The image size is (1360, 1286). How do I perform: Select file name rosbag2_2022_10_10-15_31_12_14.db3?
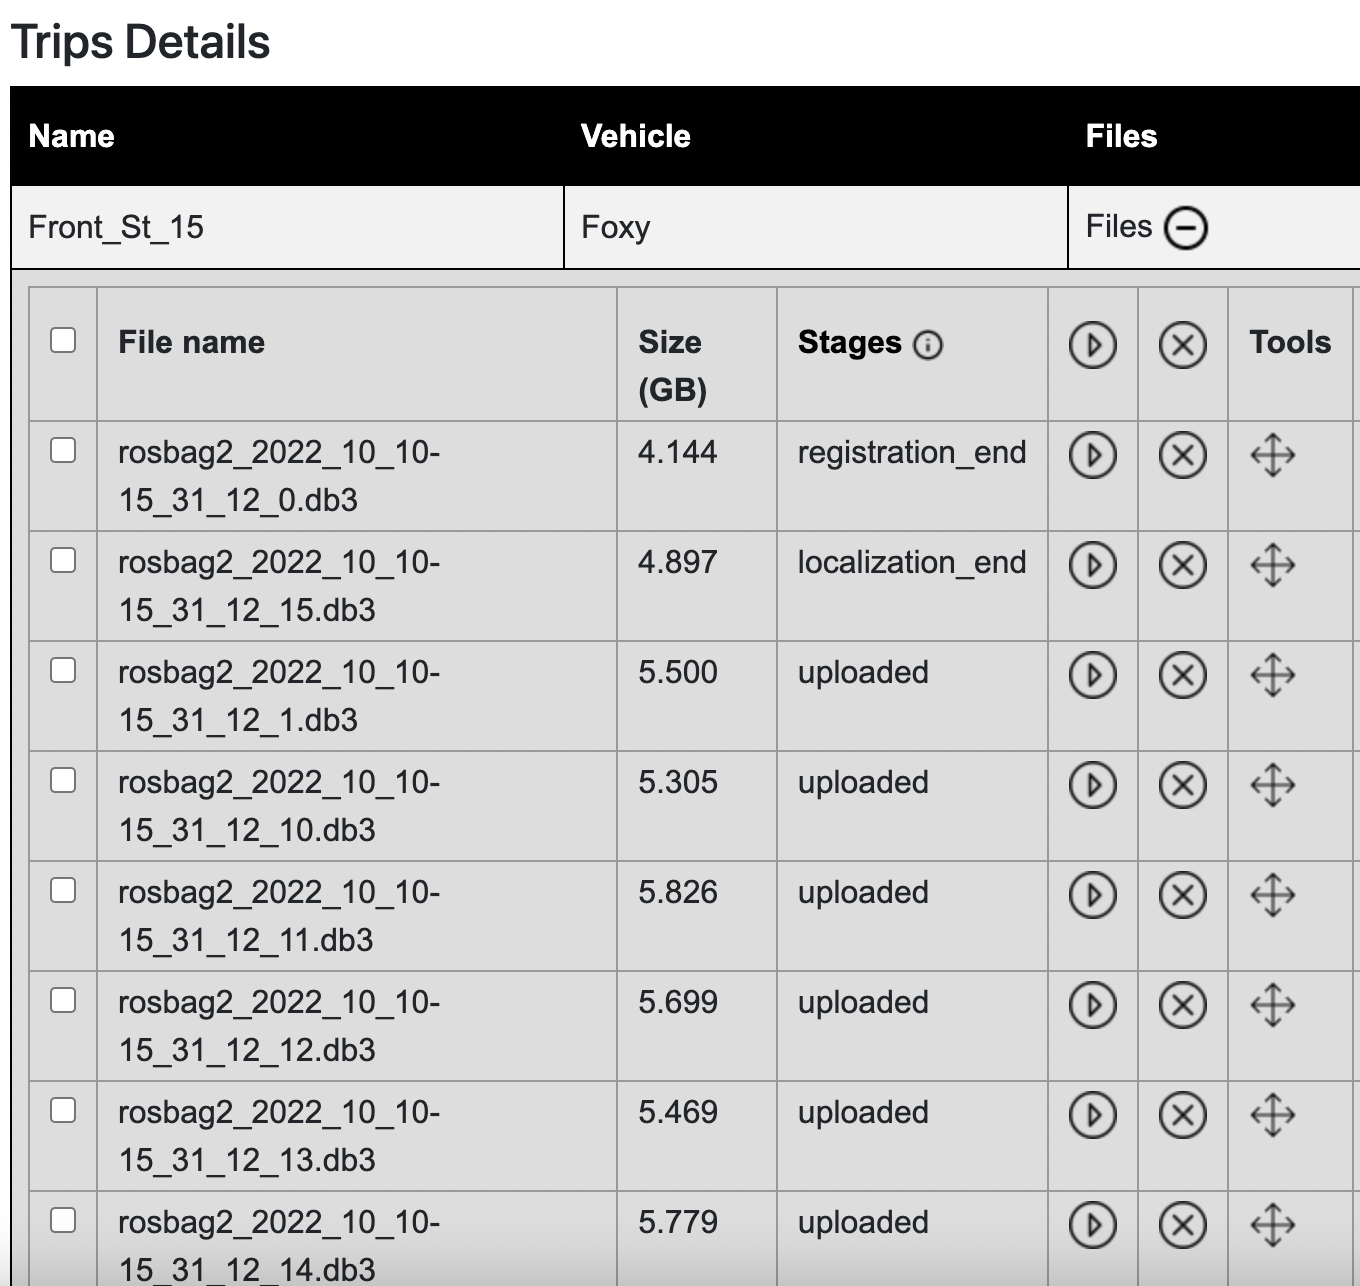click(x=279, y=1246)
